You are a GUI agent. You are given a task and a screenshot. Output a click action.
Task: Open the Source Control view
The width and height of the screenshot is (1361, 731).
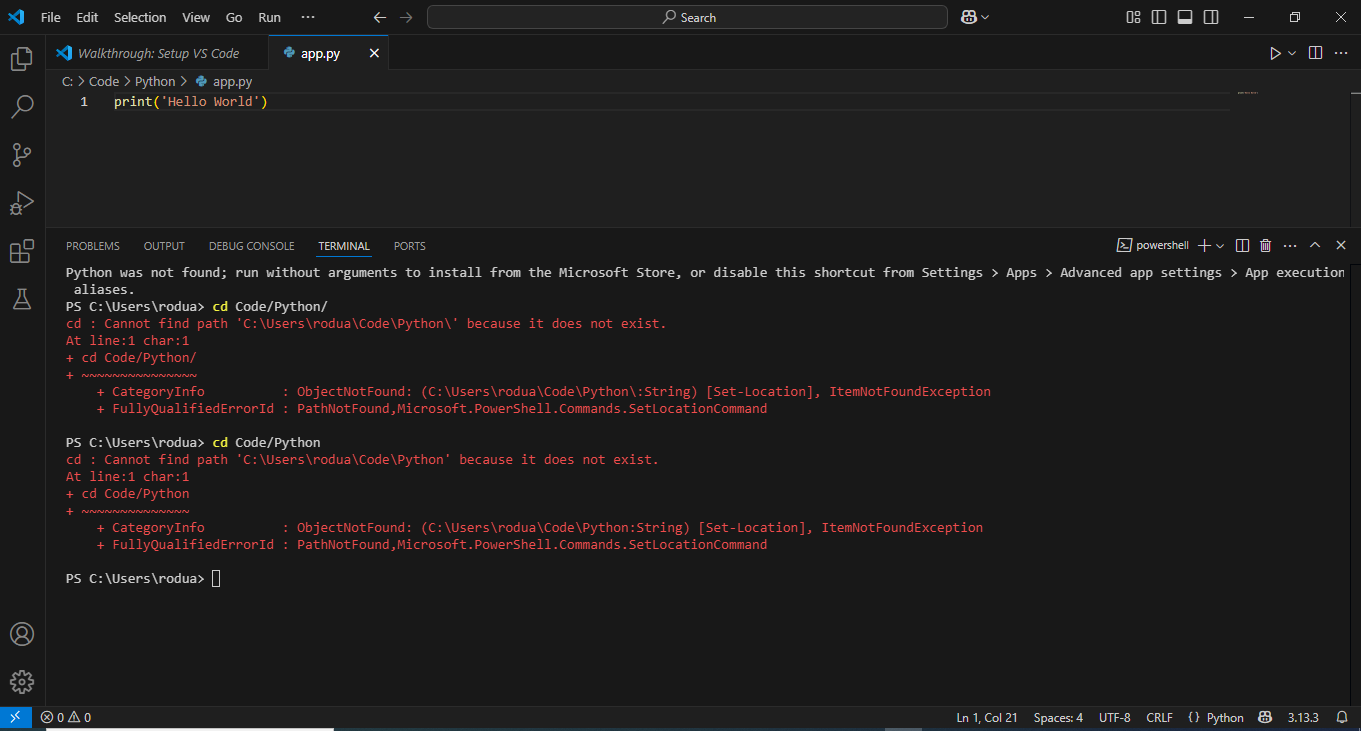pyautogui.click(x=22, y=154)
